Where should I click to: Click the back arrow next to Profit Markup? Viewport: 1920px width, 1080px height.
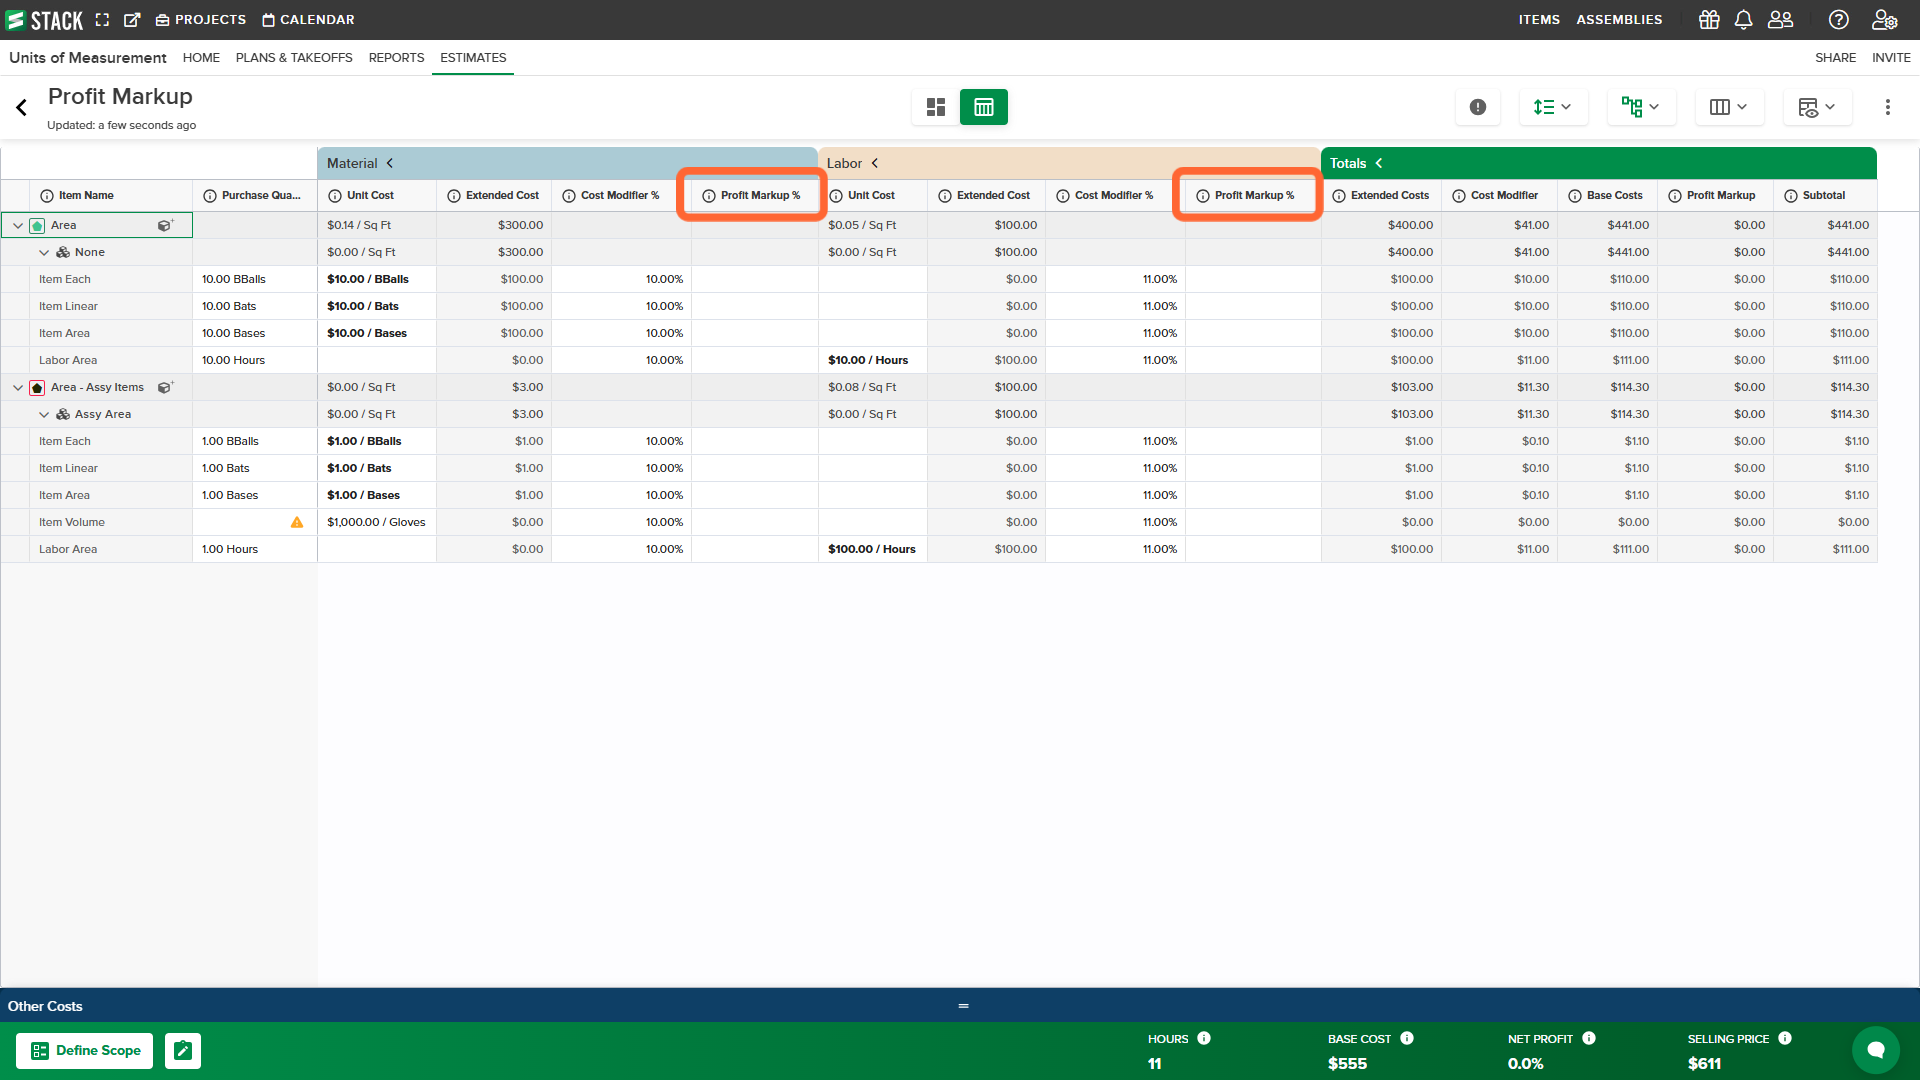[21, 107]
